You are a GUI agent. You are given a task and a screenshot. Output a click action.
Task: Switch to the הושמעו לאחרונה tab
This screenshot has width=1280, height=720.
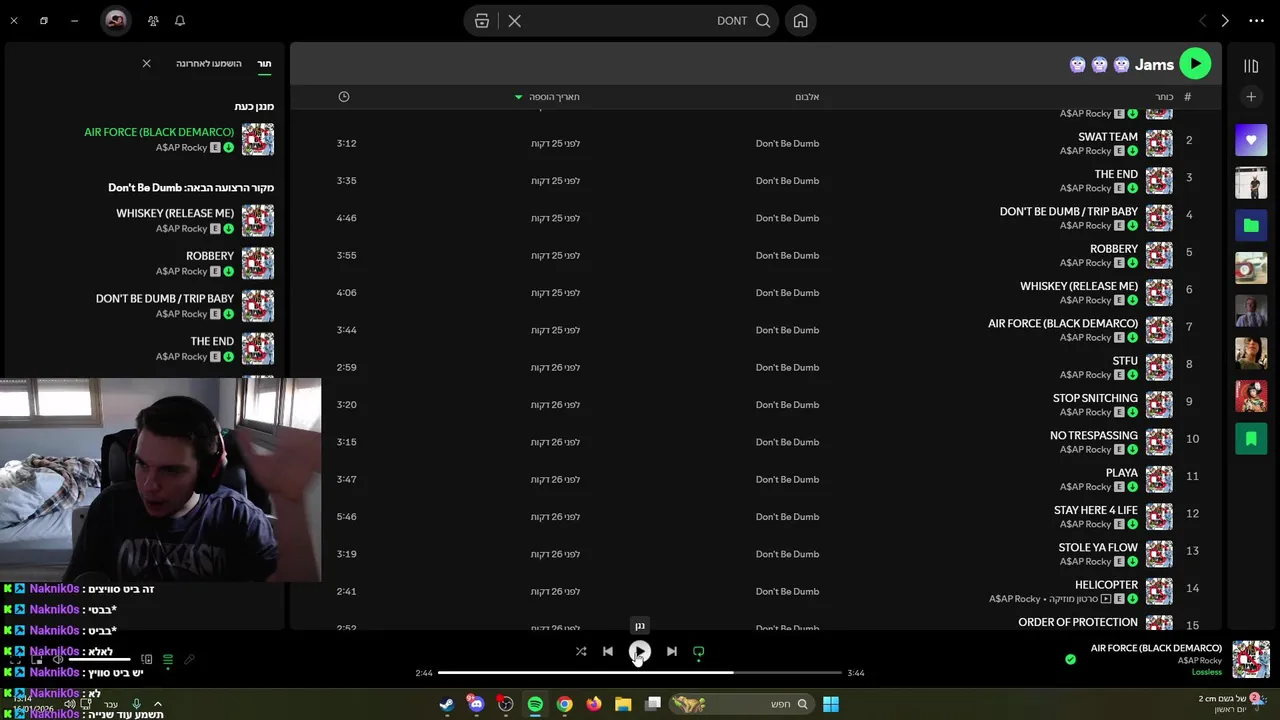click(209, 63)
